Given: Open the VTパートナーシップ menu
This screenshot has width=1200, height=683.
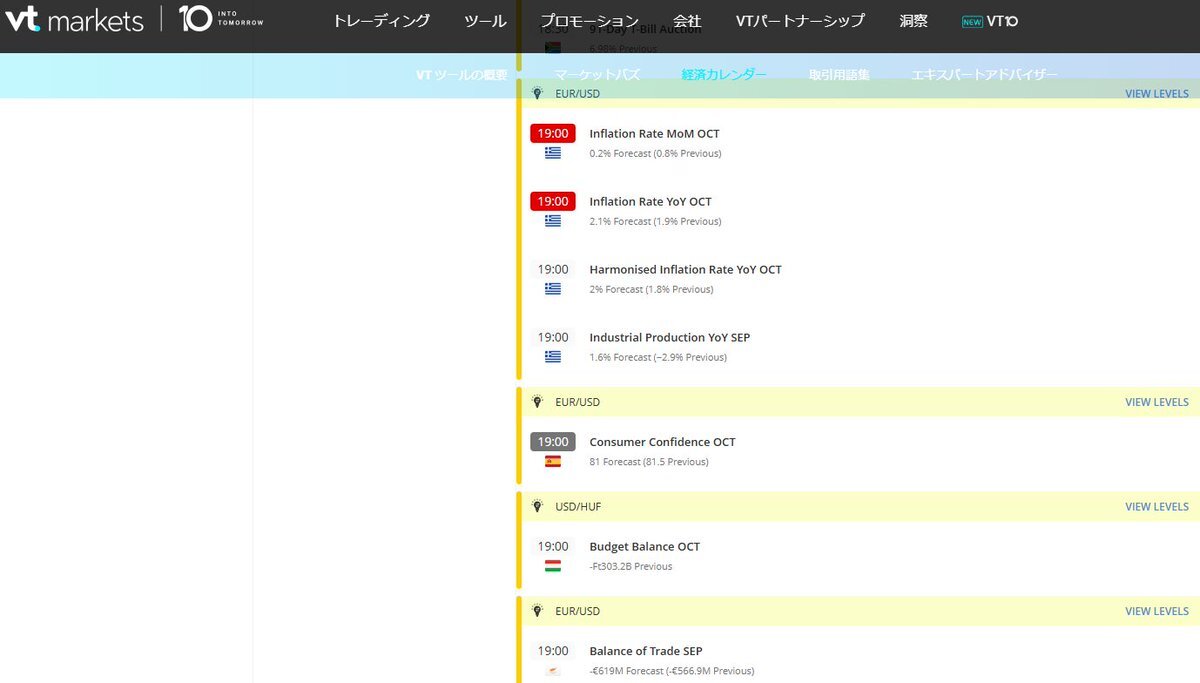Looking at the screenshot, I should pyautogui.click(x=800, y=21).
